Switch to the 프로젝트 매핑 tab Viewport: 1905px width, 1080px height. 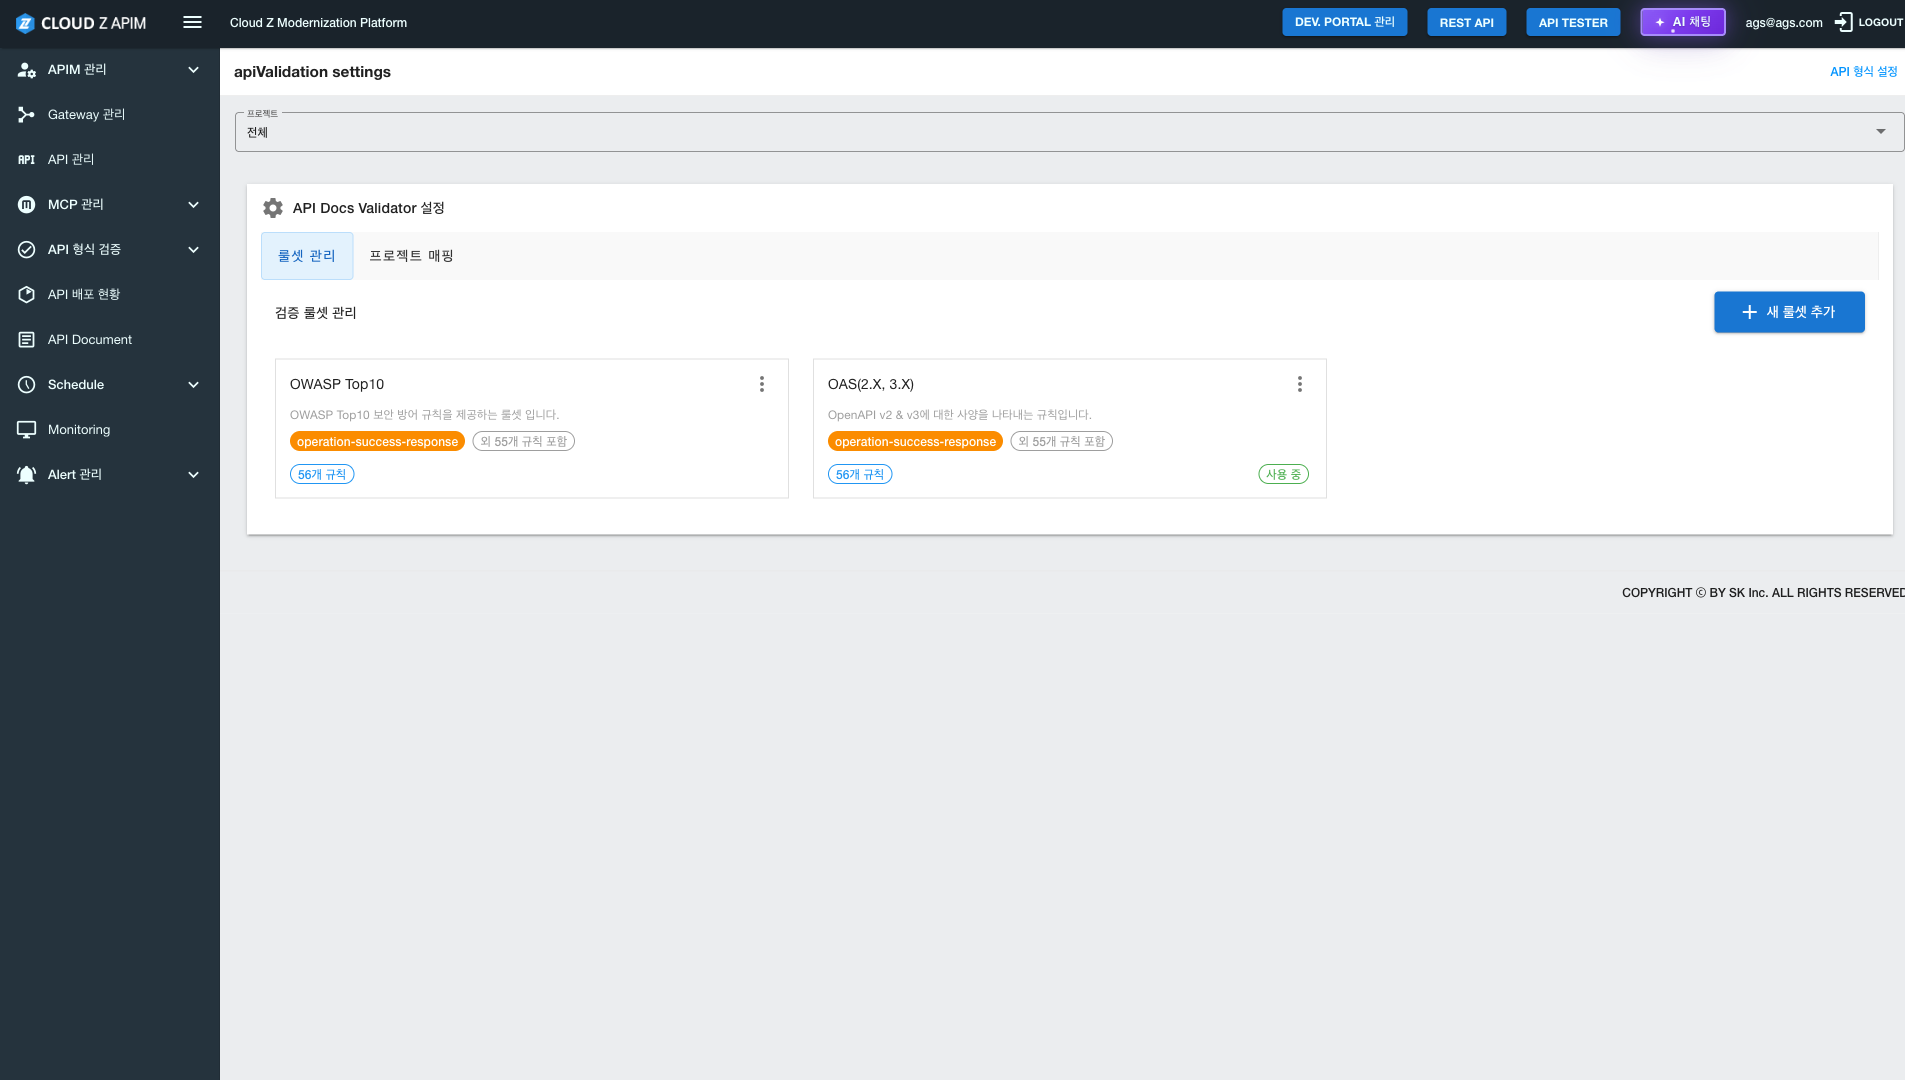(x=411, y=256)
